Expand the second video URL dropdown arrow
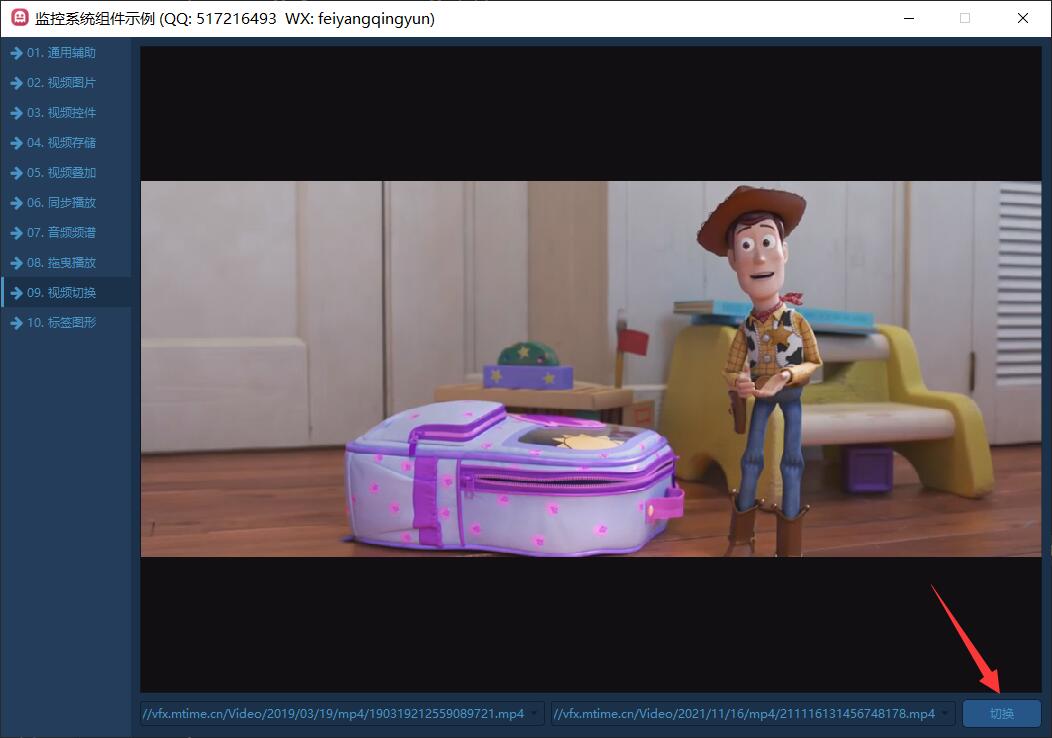1052x738 pixels. pyautogui.click(x=946, y=713)
